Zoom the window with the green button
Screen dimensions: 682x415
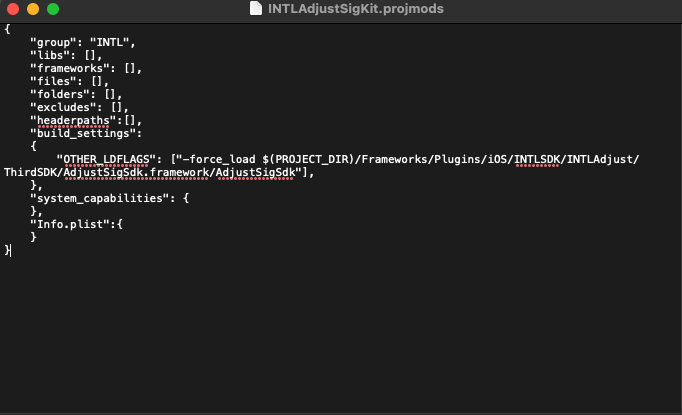(53, 9)
